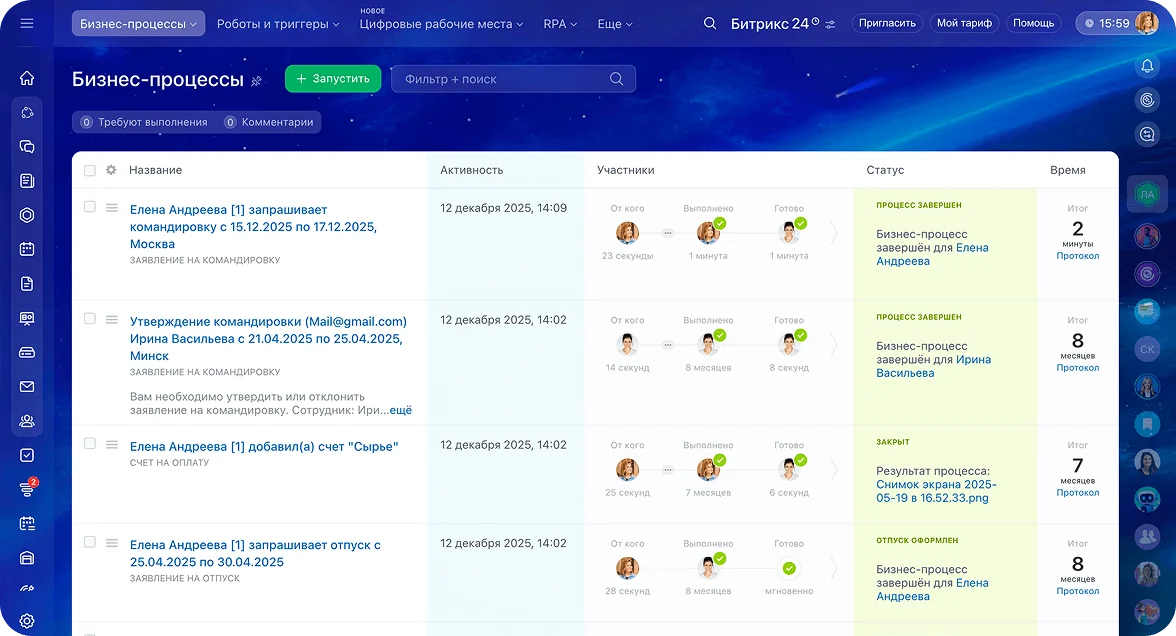1176x636 pixels.
Task: Open the chat messenger sidebar icon
Action: (x=27, y=146)
